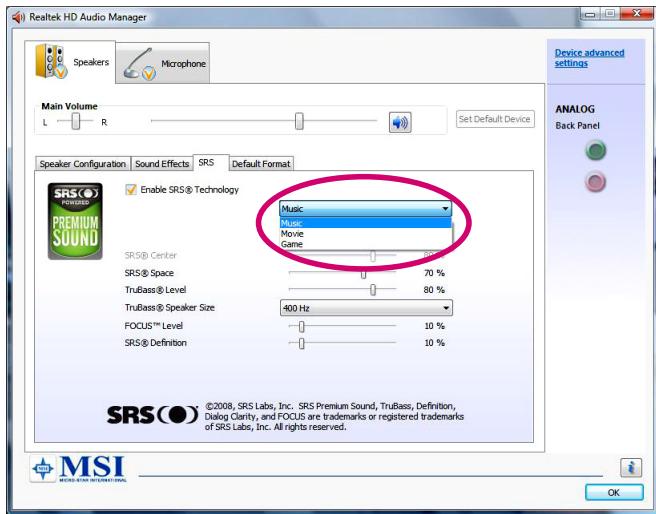This screenshot has height=514, width=656.
Task: Click the FOCUS Level 10 % value
Action: (434, 326)
